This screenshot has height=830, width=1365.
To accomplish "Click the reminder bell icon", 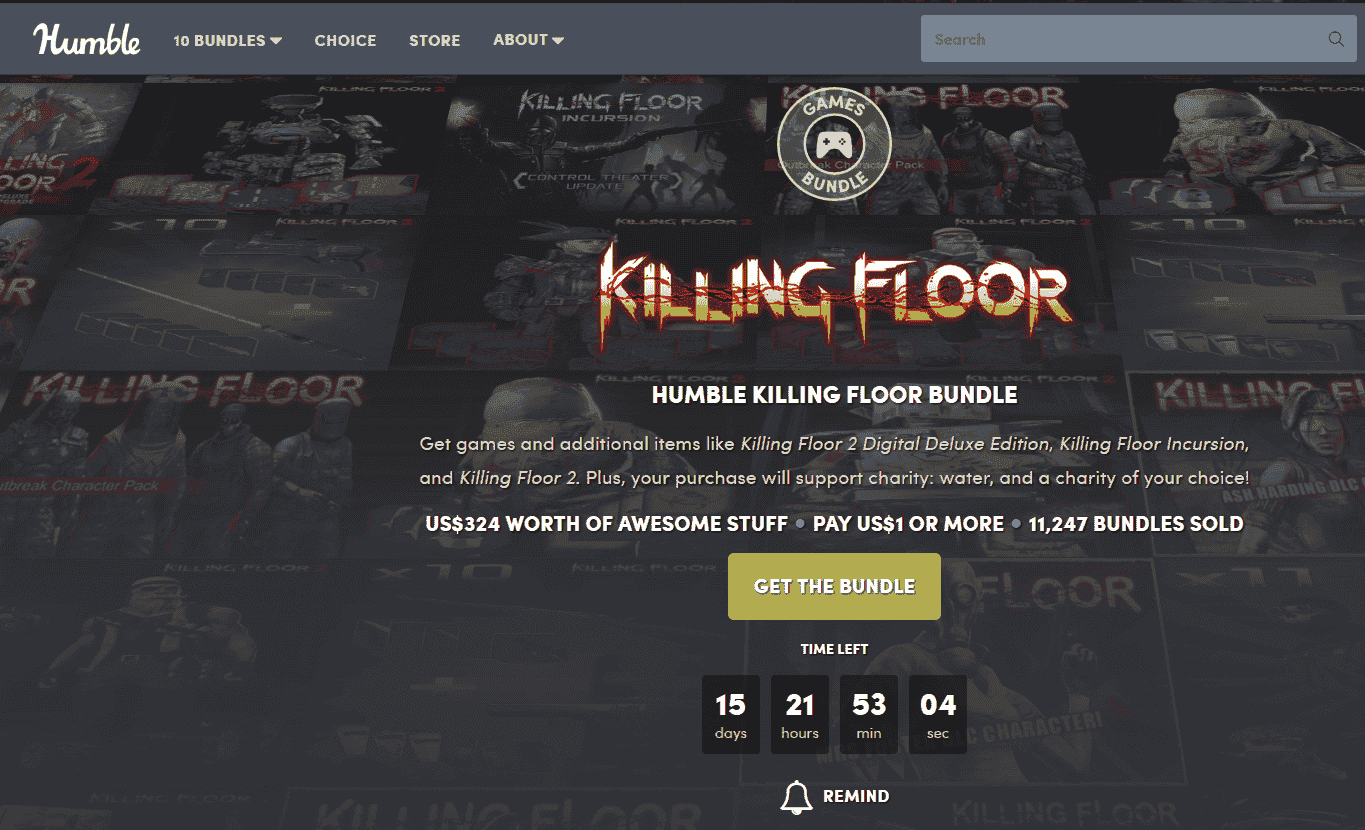I will pos(797,797).
